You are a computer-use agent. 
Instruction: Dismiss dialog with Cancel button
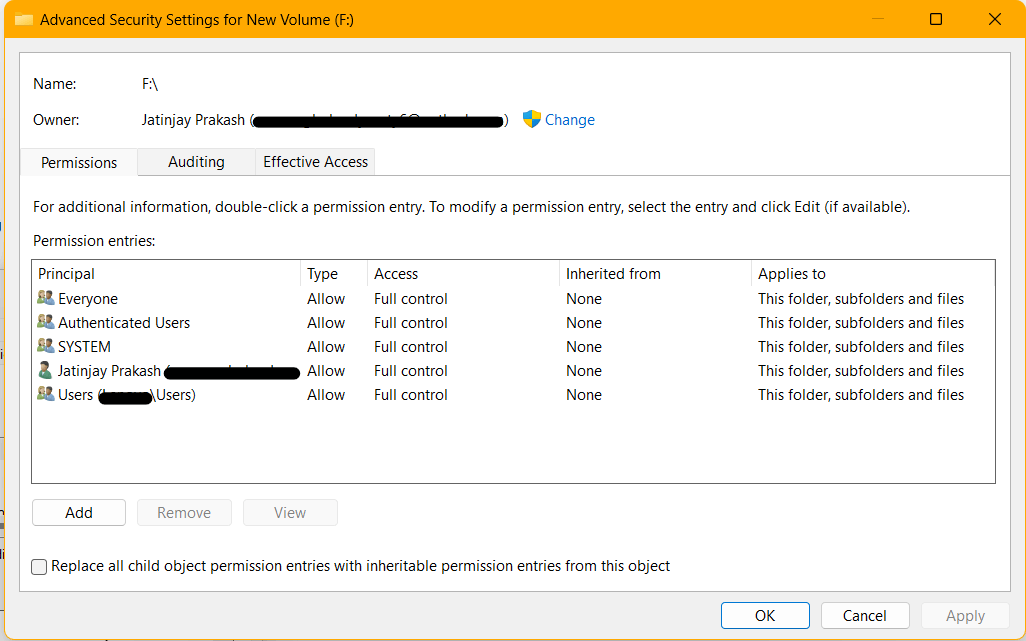coord(865,616)
